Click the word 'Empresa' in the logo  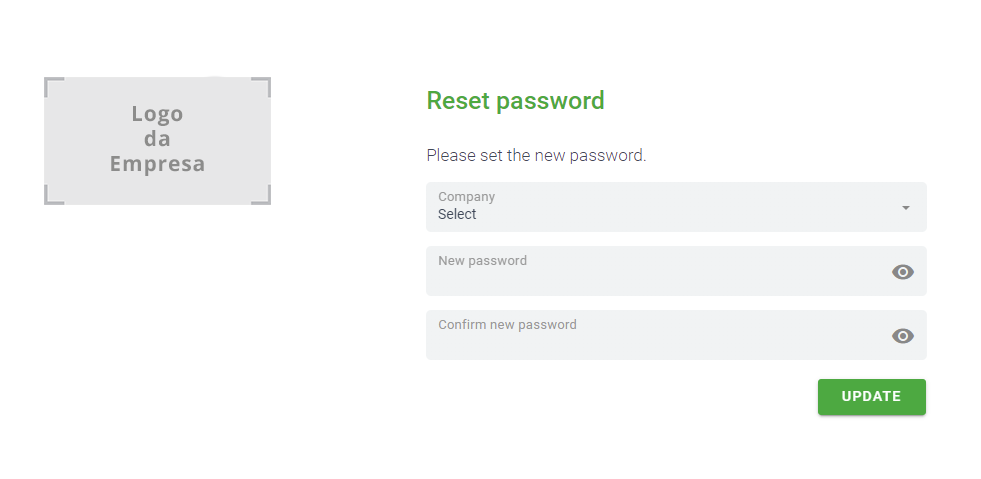[157, 164]
